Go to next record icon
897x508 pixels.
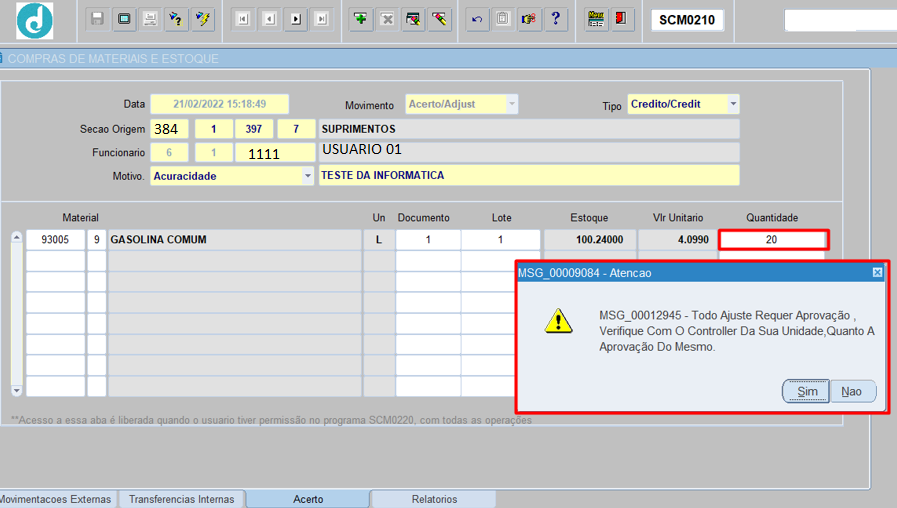(x=296, y=19)
